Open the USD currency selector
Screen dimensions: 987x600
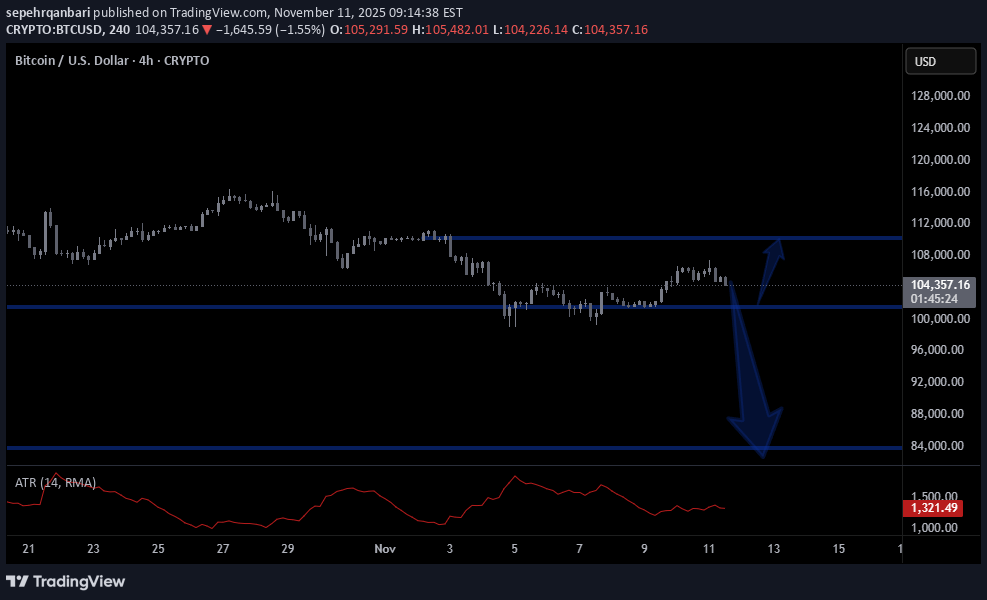coord(940,62)
